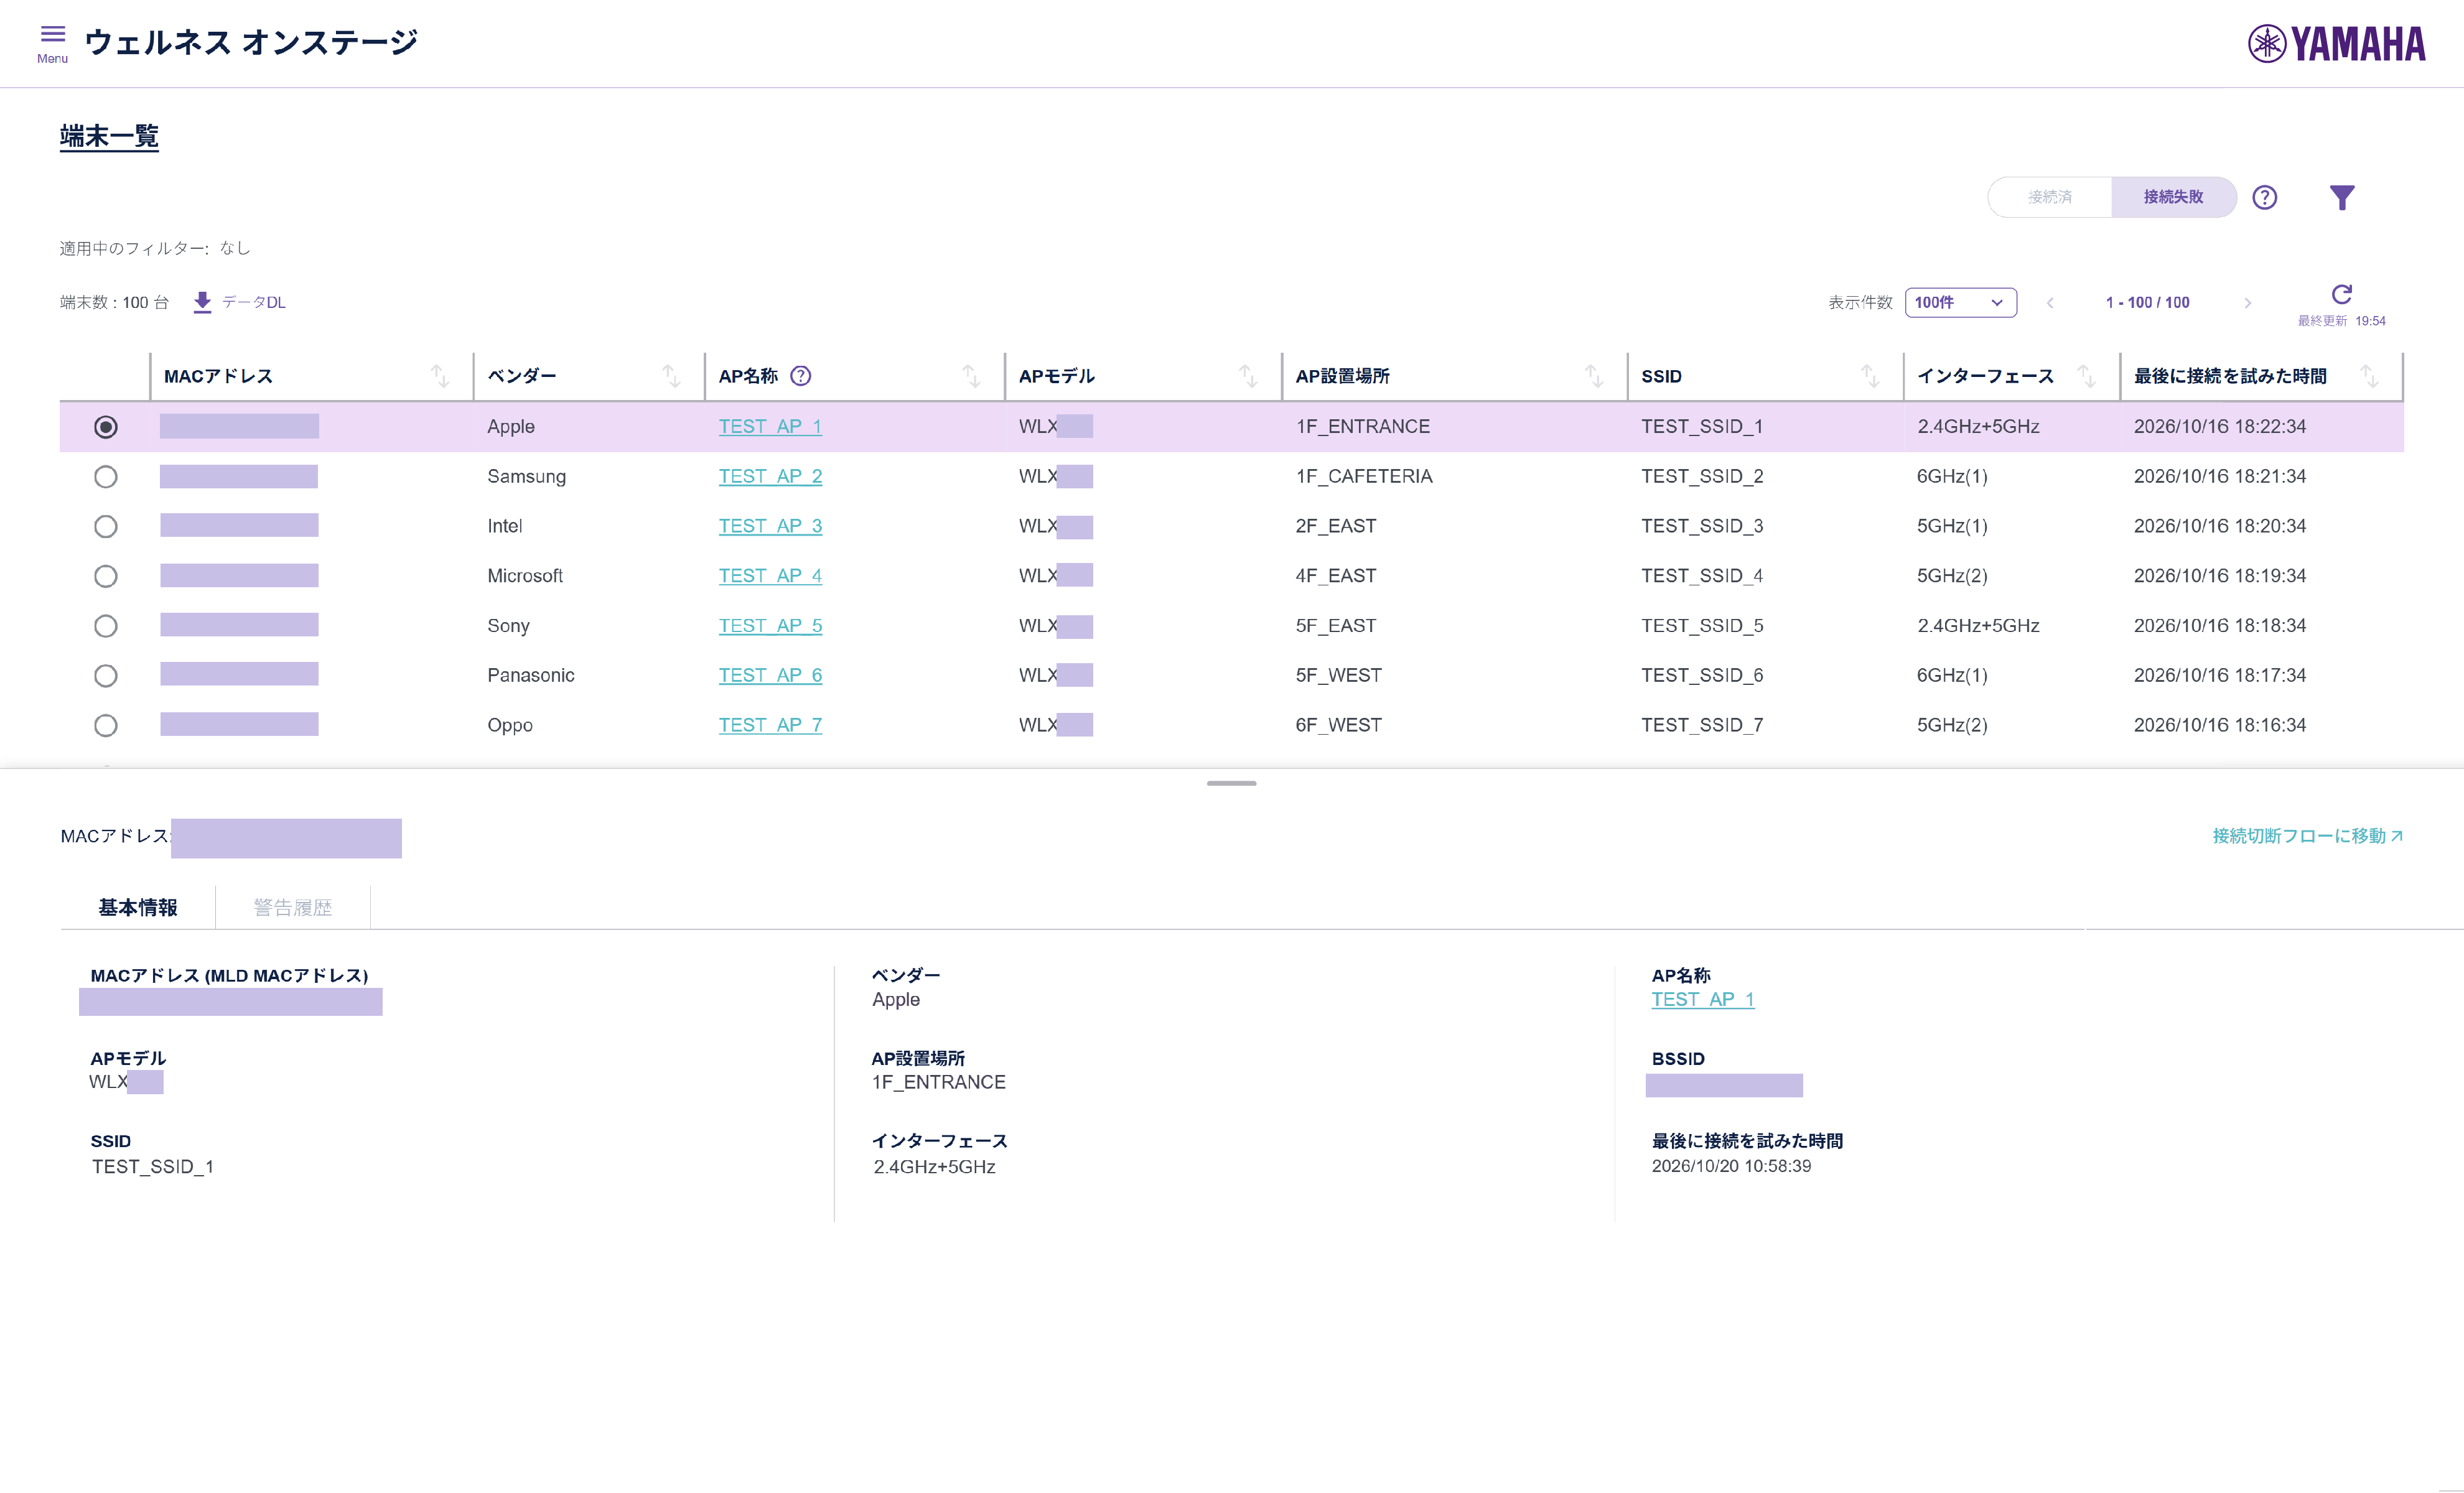
Task: Select the Apple row radio button
Action: 105,427
